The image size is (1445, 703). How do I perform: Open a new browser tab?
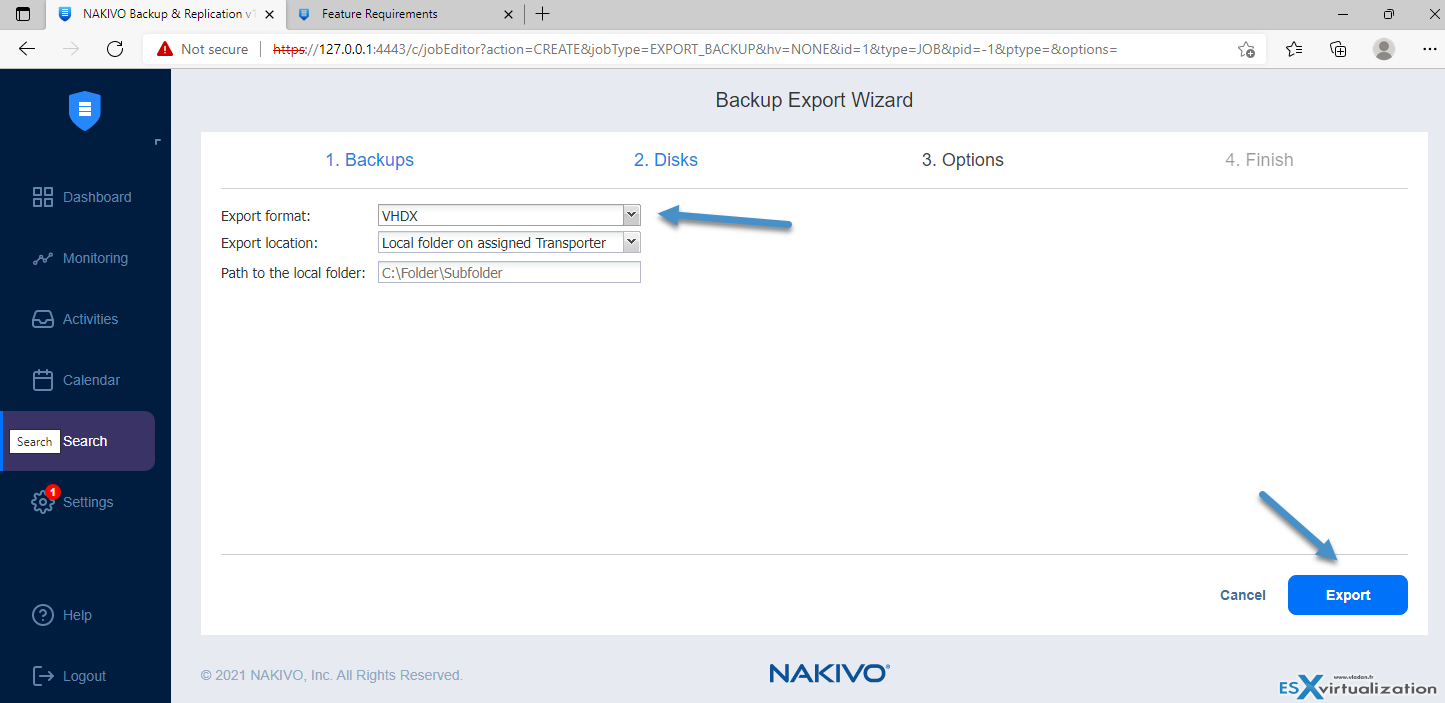coord(542,14)
